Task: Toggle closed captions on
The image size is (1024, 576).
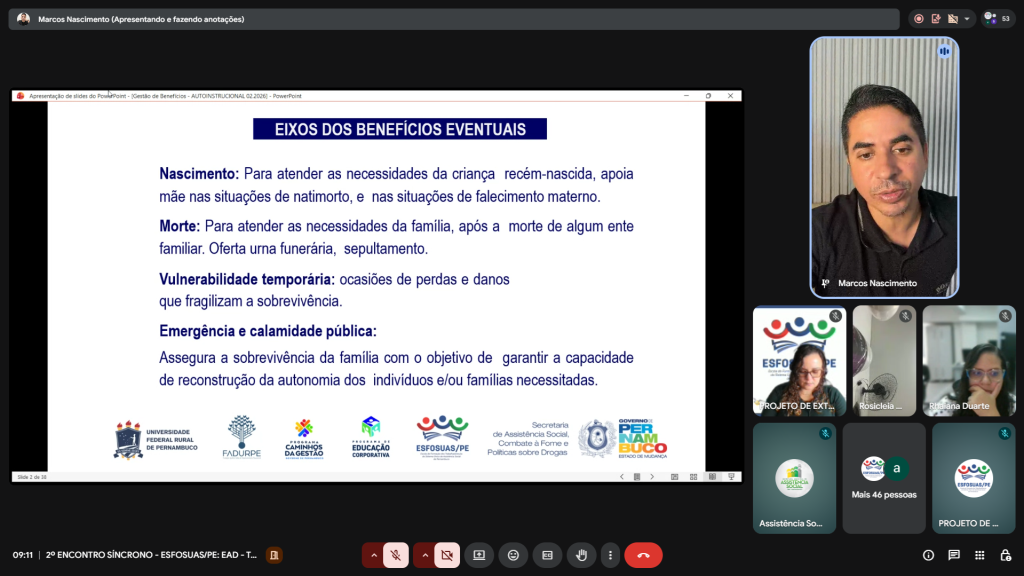Action: [547, 555]
